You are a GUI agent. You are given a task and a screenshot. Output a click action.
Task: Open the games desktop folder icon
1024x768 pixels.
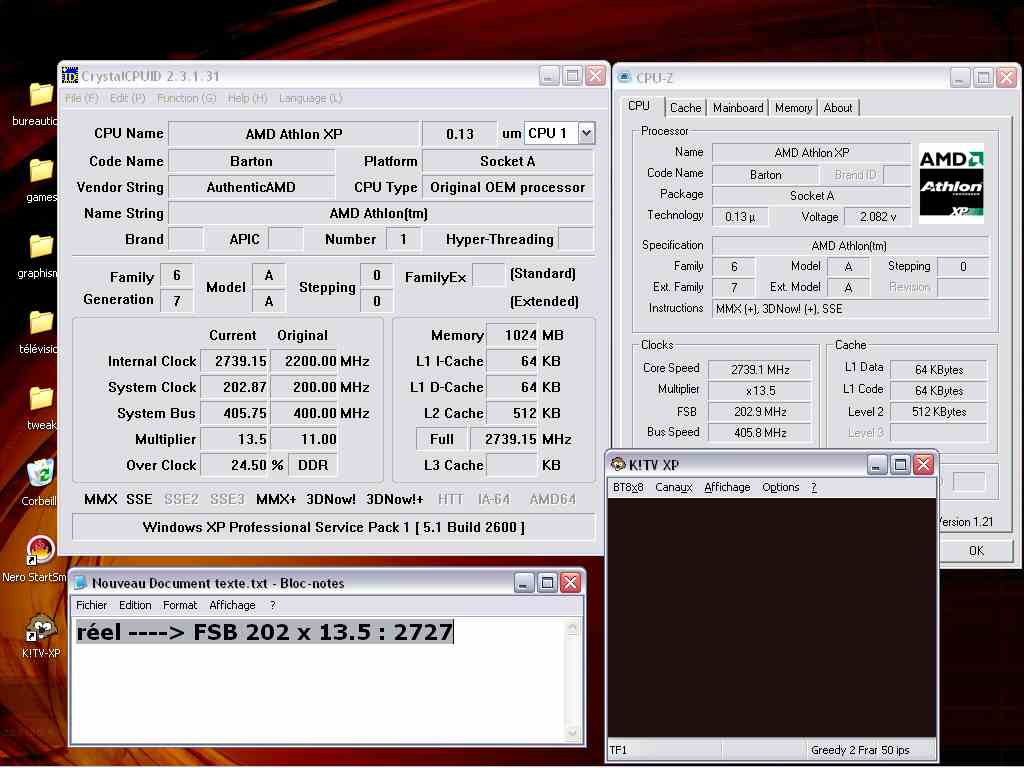point(40,170)
